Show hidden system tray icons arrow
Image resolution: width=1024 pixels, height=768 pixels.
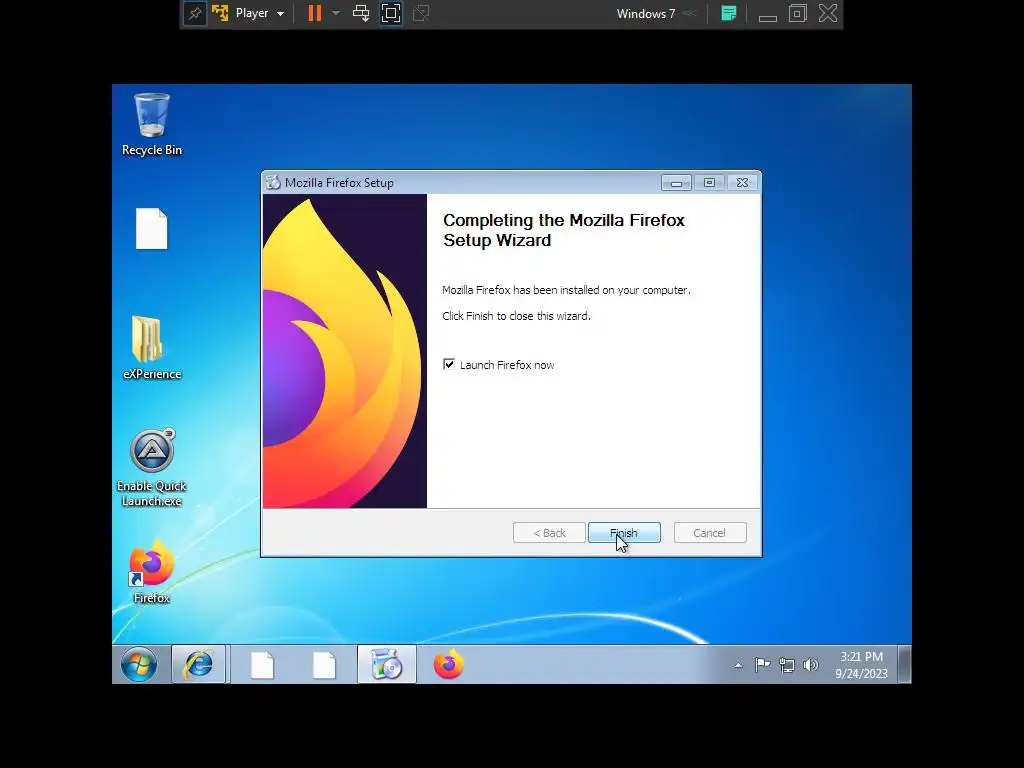738,665
